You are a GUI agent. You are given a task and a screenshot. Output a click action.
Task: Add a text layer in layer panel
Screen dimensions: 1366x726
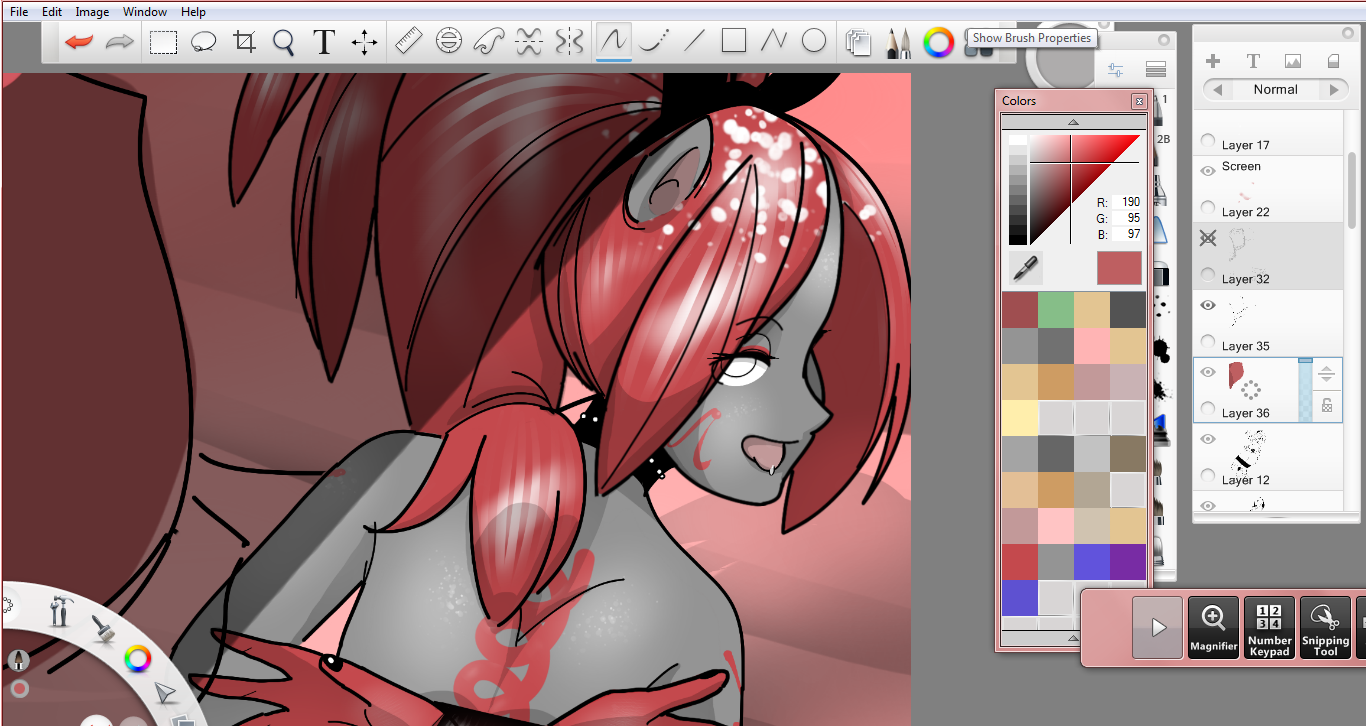click(x=1253, y=61)
